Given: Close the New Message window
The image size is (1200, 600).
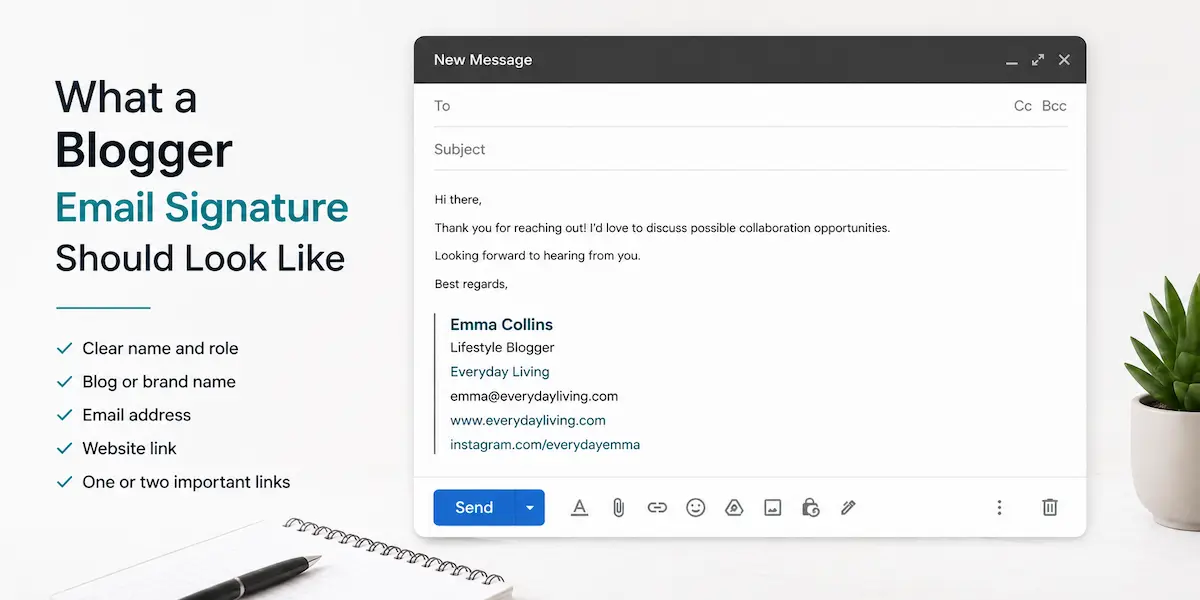Looking at the screenshot, I should coord(1064,60).
